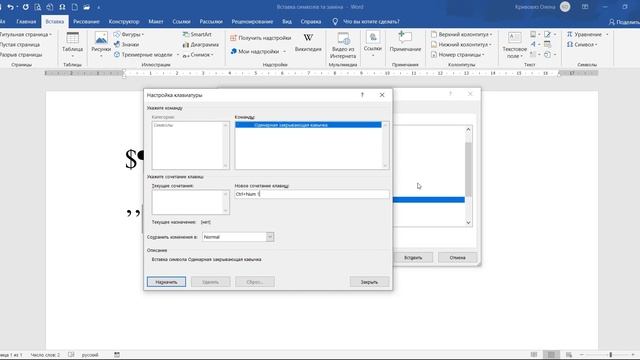The height and width of the screenshot is (360, 640).
Task: Open the Снимок screenshot tool
Action: [198, 55]
